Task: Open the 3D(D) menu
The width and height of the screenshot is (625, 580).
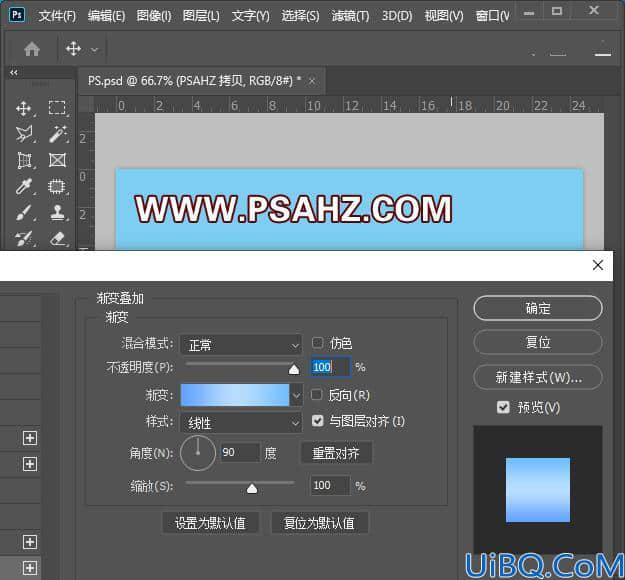Action: (397, 16)
